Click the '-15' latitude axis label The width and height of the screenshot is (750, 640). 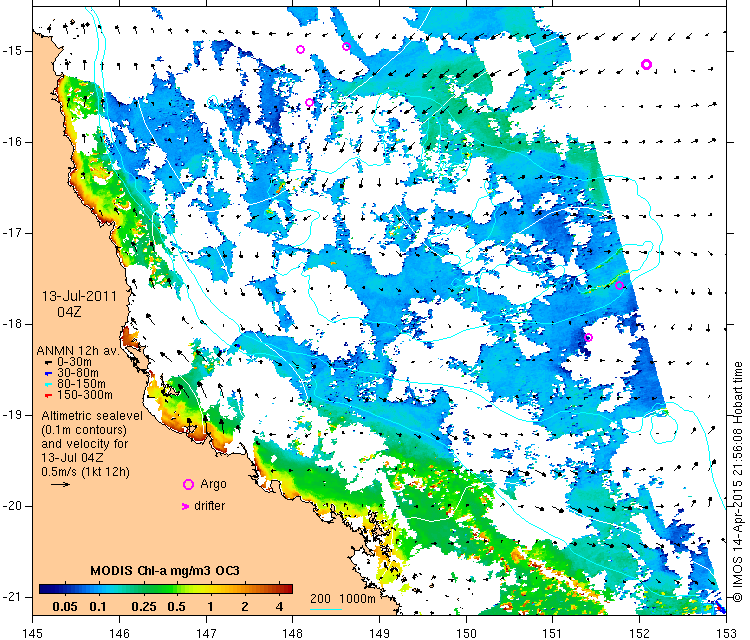click(x=11, y=51)
